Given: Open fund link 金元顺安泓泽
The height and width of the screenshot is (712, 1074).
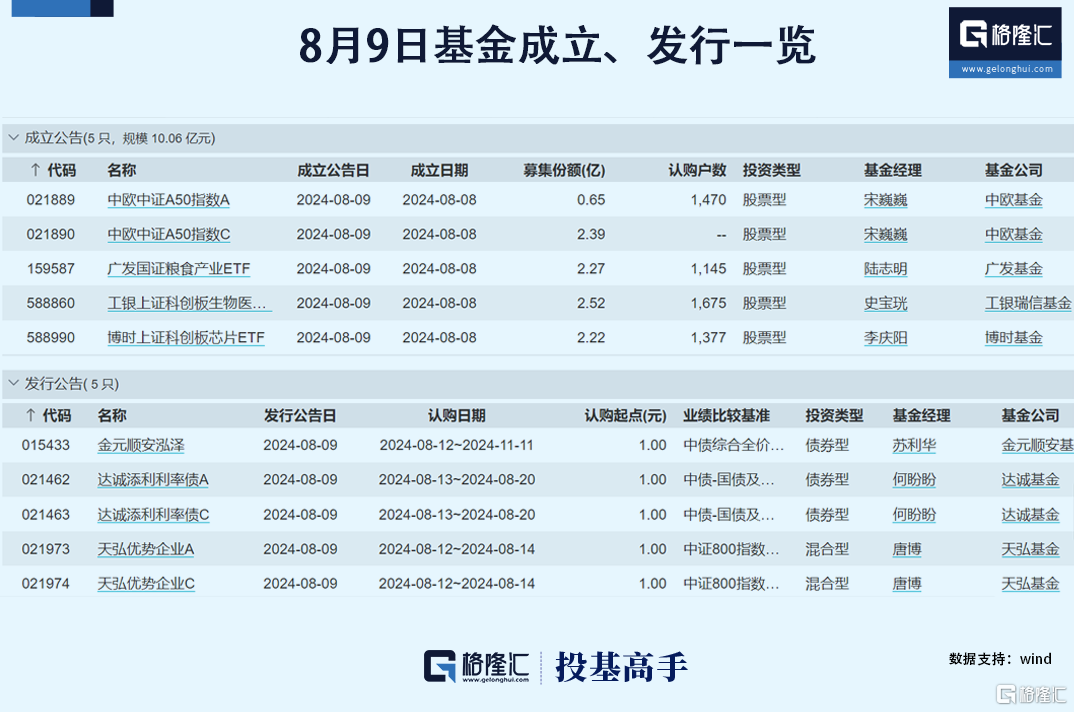Looking at the screenshot, I should click(x=141, y=445).
